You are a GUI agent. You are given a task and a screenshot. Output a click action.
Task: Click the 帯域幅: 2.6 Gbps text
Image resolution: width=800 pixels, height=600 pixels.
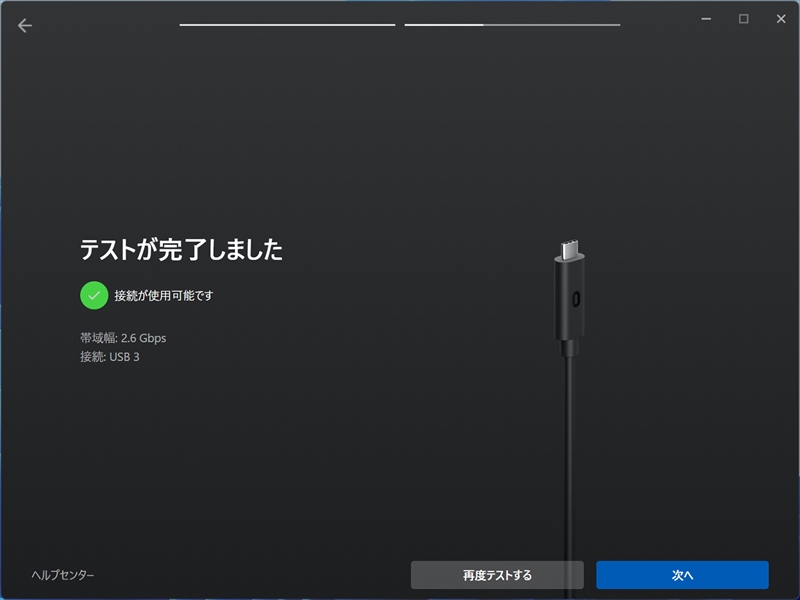[x=123, y=338]
